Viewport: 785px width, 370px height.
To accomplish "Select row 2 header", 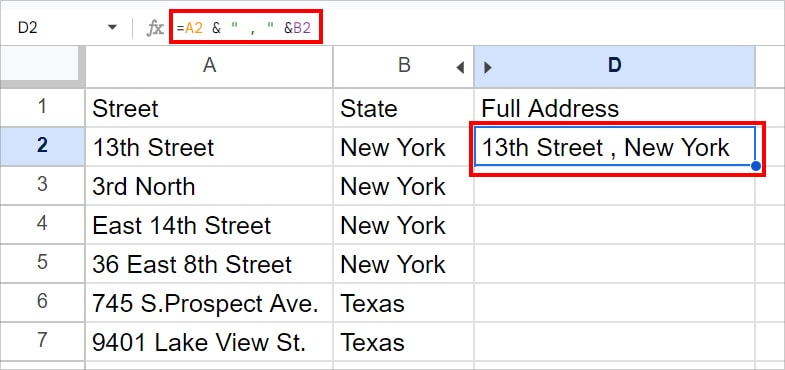I will 42,146.
